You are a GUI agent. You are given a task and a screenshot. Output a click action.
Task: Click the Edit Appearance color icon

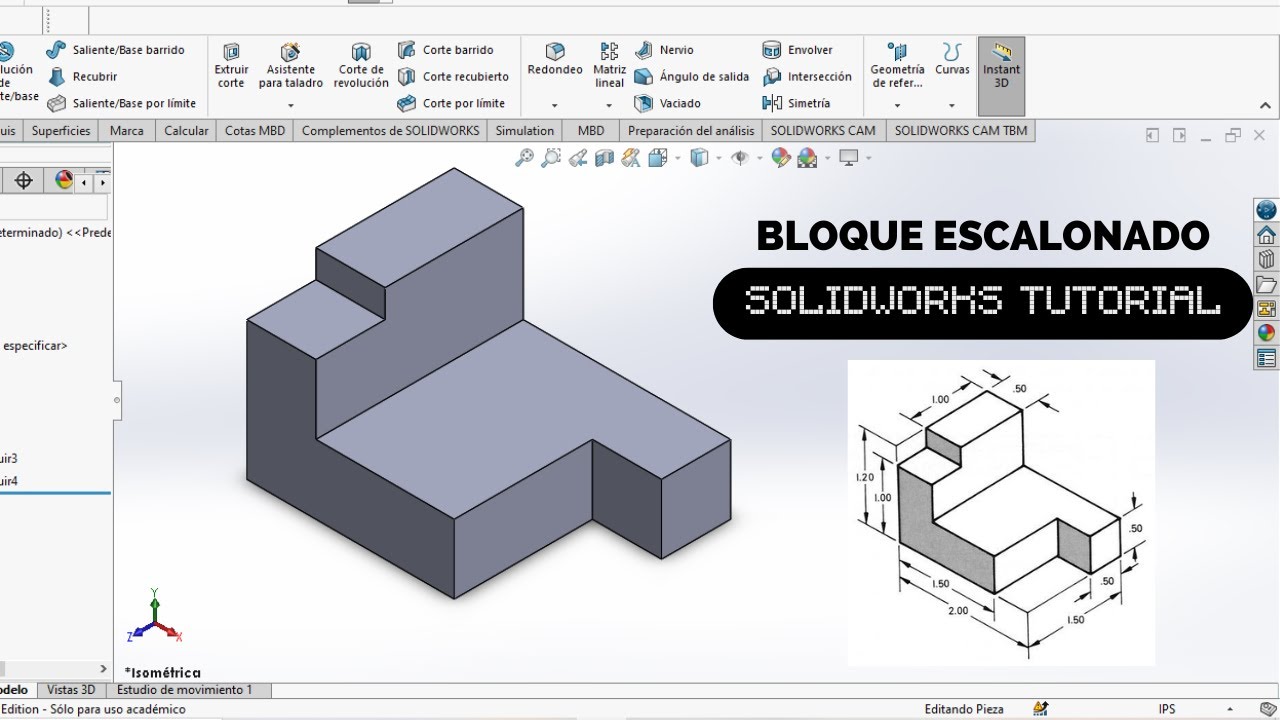point(781,158)
